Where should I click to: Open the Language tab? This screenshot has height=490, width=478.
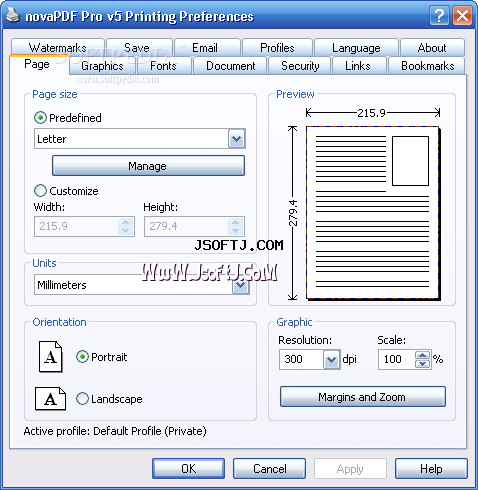356,48
